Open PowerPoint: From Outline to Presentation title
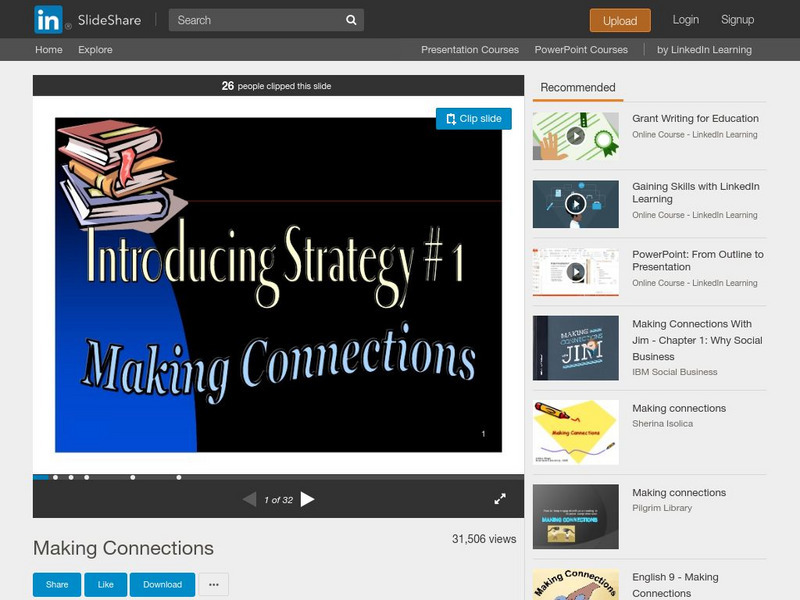 coord(697,261)
